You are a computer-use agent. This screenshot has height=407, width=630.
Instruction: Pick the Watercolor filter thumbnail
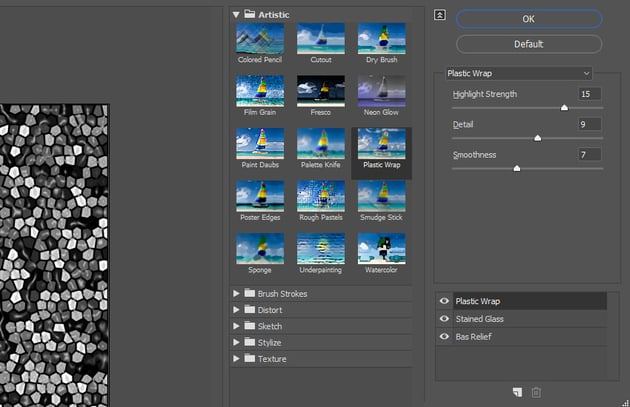click(381, 248)
